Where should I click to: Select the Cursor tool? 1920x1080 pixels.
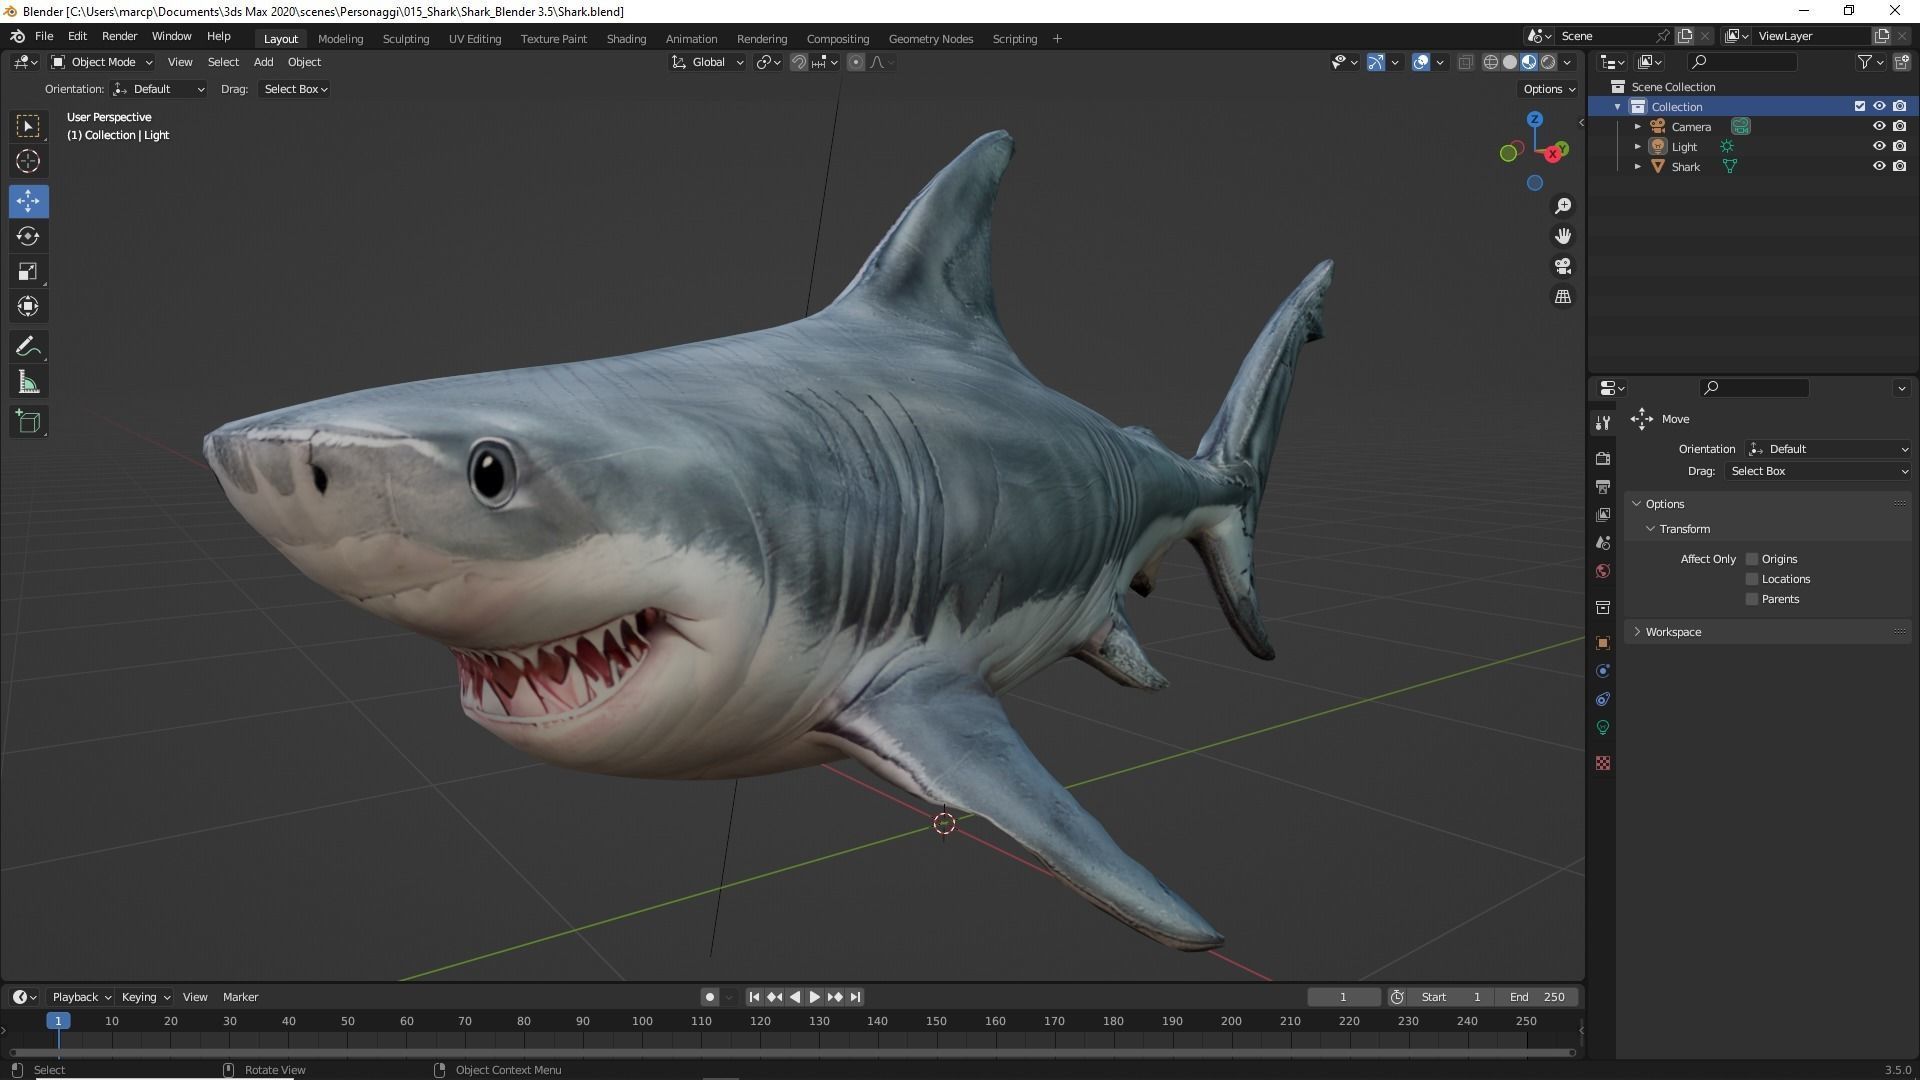click(28, 161)
